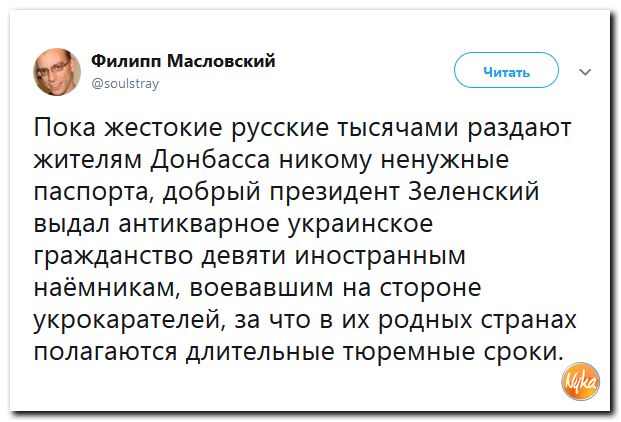Click the word гражданство in tweet

click(x=114, y=256)
